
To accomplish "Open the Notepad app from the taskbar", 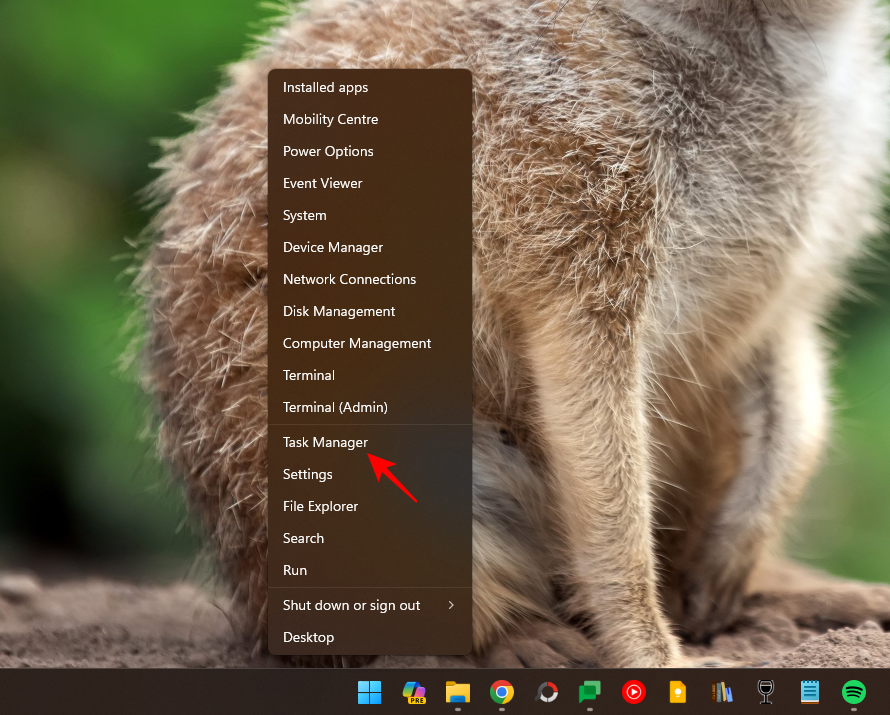I will [809, 692].
